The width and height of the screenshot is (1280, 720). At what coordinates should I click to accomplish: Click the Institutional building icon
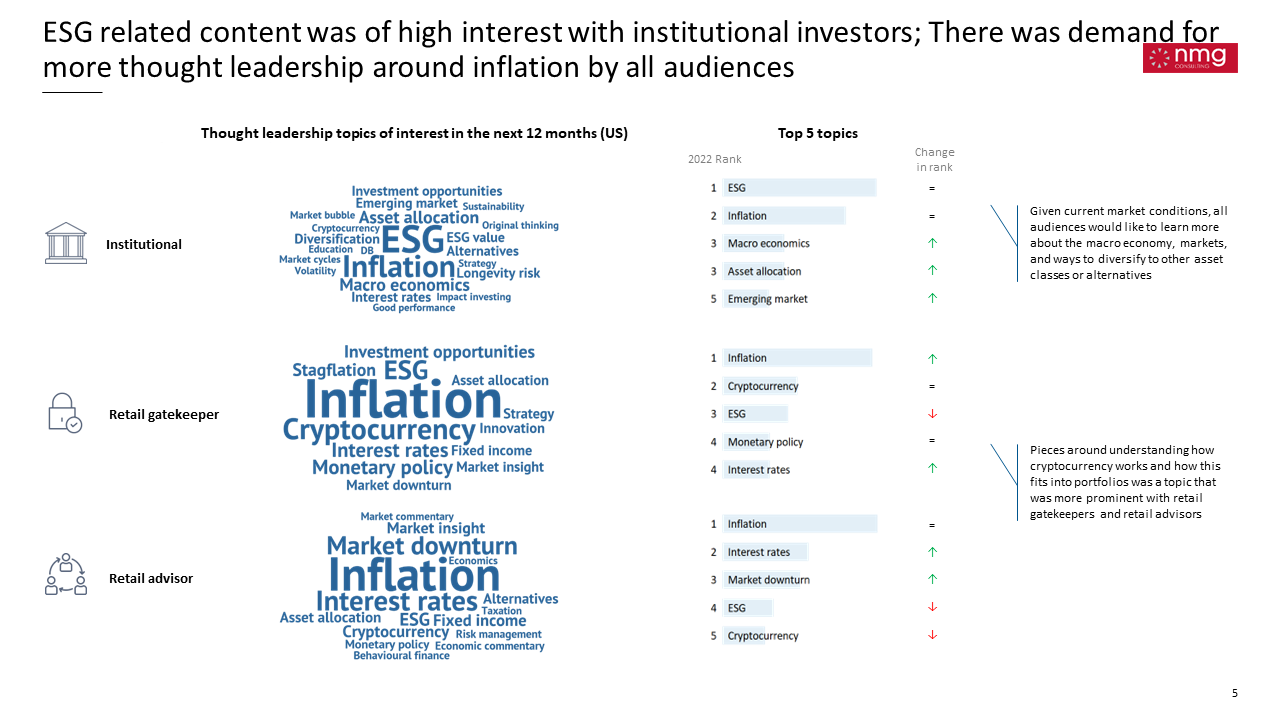coord(66,243)
